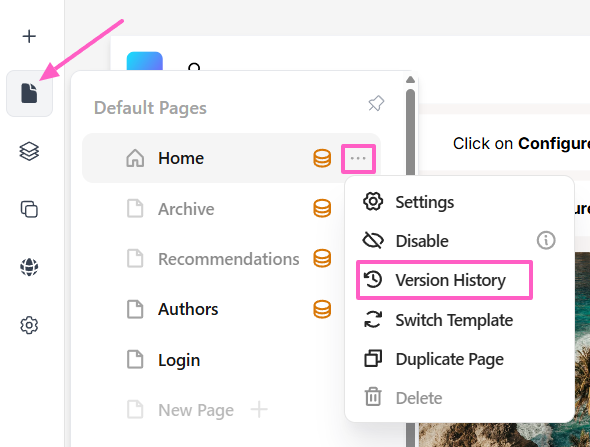
Task: Click the plus add icon in sidebar
Action: pos(29,36)
